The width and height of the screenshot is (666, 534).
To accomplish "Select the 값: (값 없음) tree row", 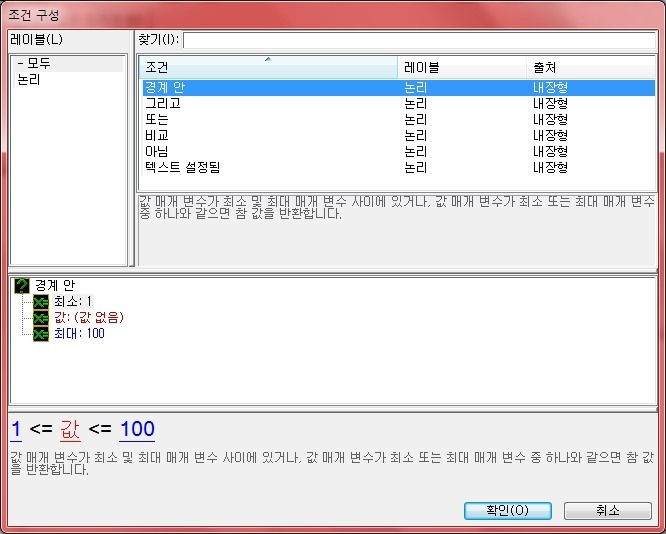I will pyautogui.click(x=89, y=318).
